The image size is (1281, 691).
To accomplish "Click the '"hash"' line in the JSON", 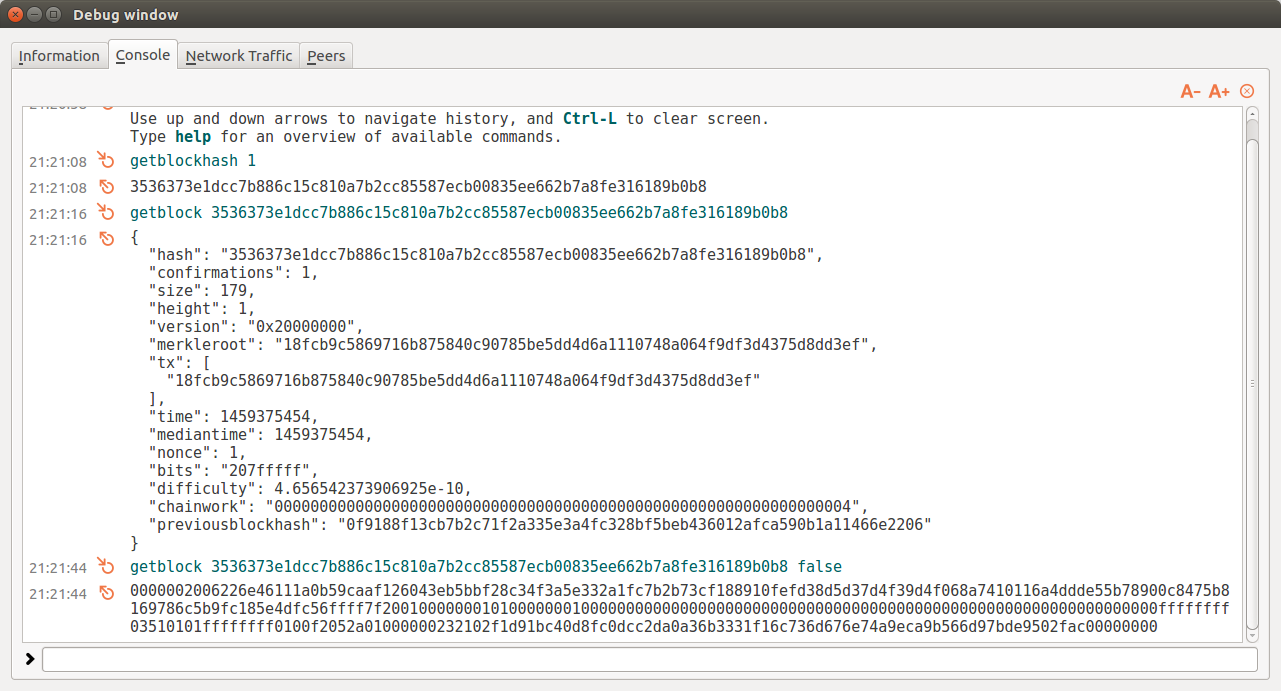I will coord(486,255).
